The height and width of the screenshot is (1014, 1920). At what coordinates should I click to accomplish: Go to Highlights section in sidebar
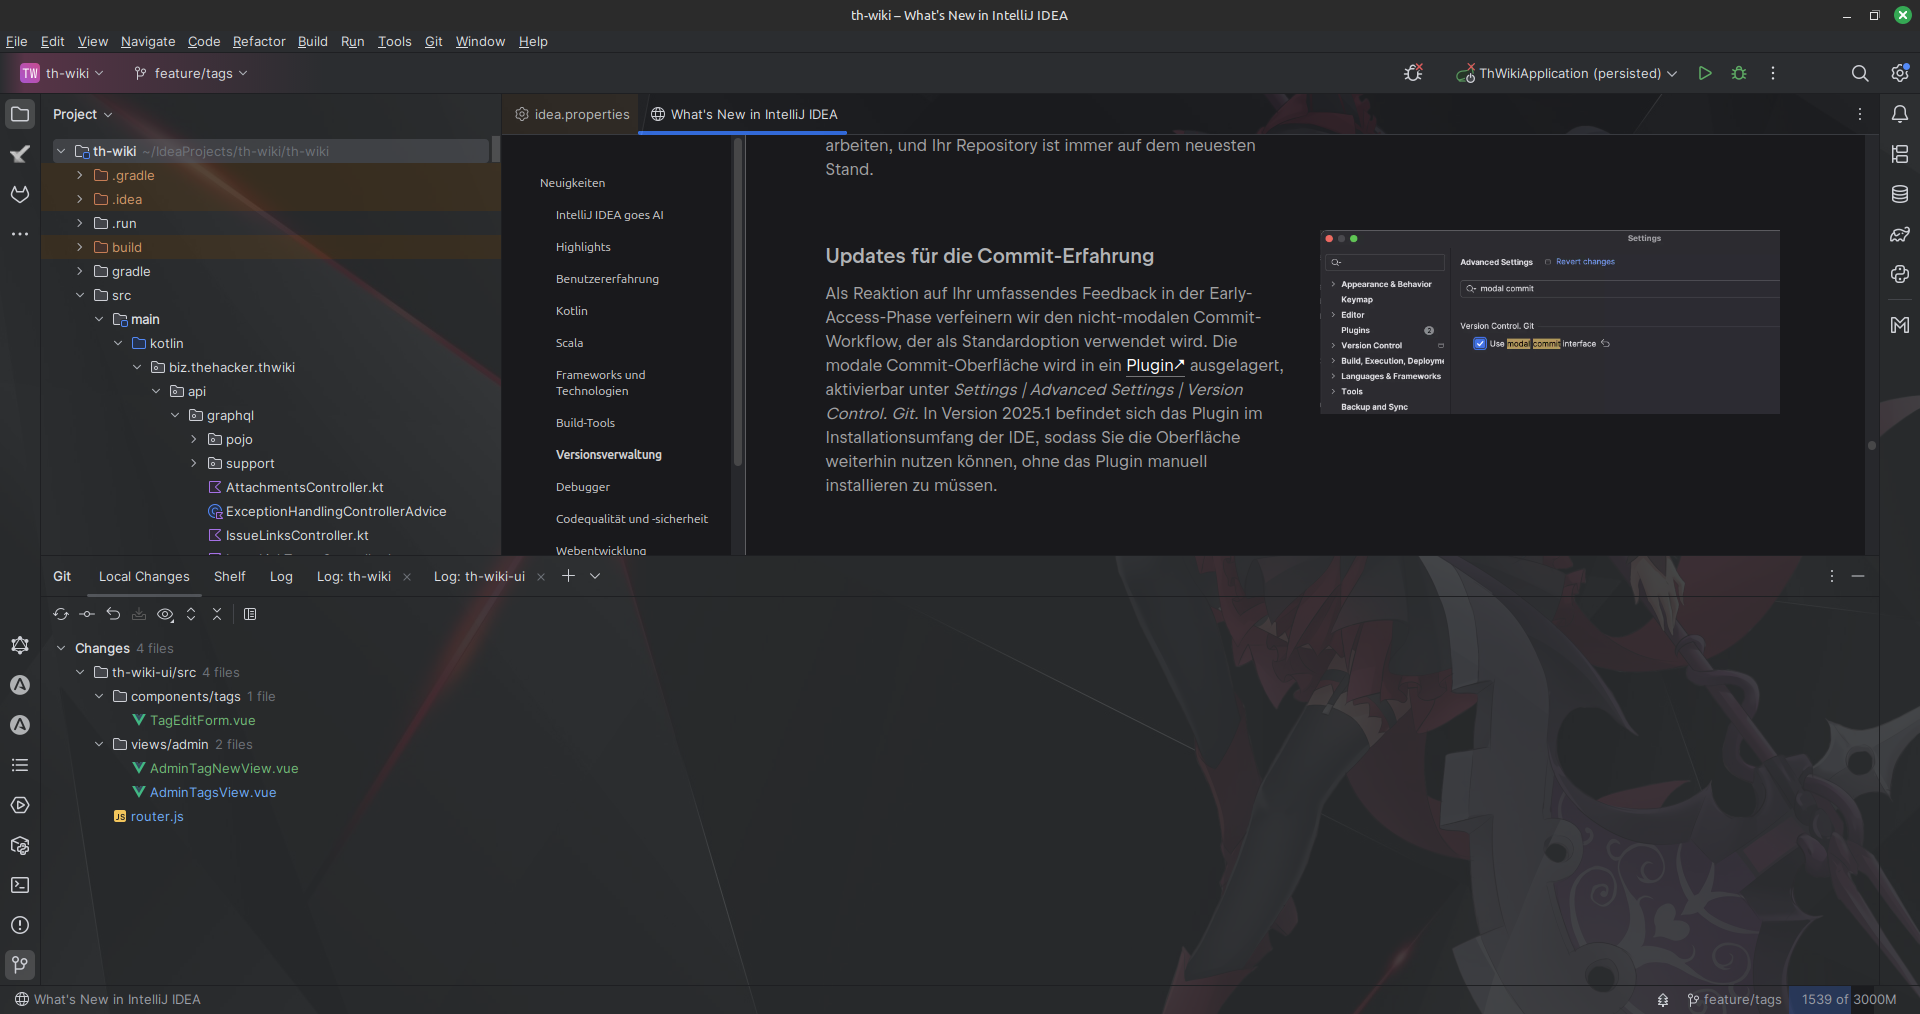click(583, 247)
